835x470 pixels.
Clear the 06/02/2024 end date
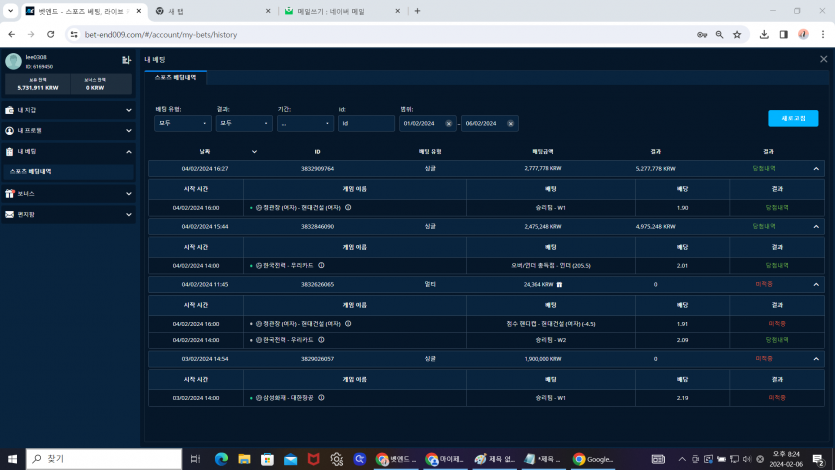(x=510, y=123)
